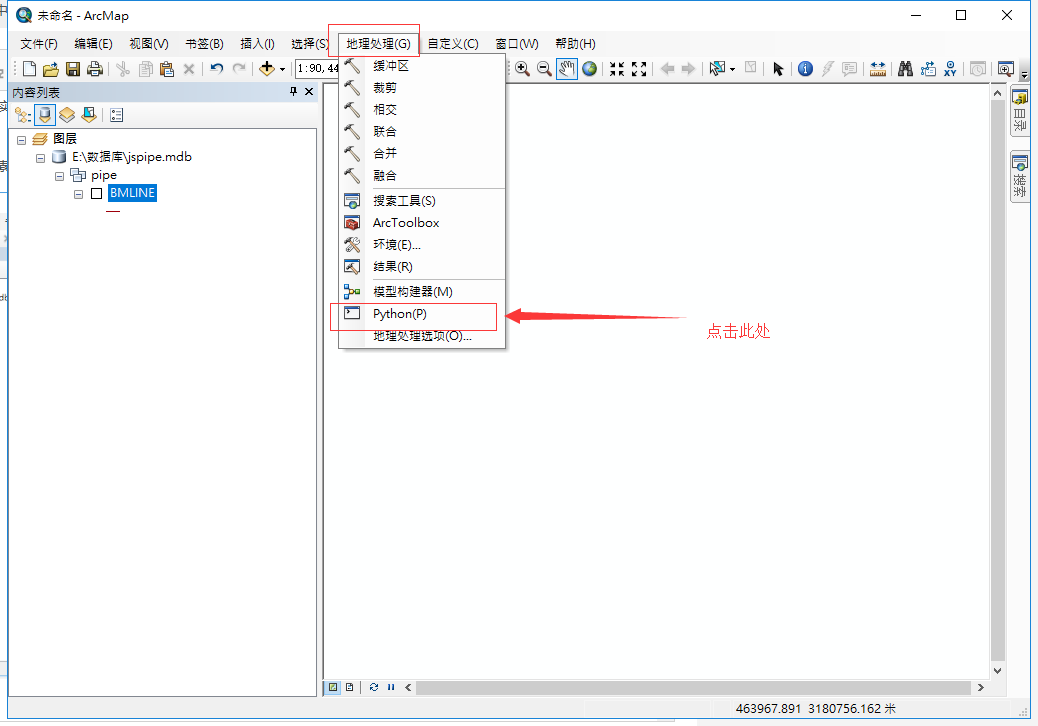Open the viewer window icon
Viewport: 1038px width, 726px height.
(1006, 68)
